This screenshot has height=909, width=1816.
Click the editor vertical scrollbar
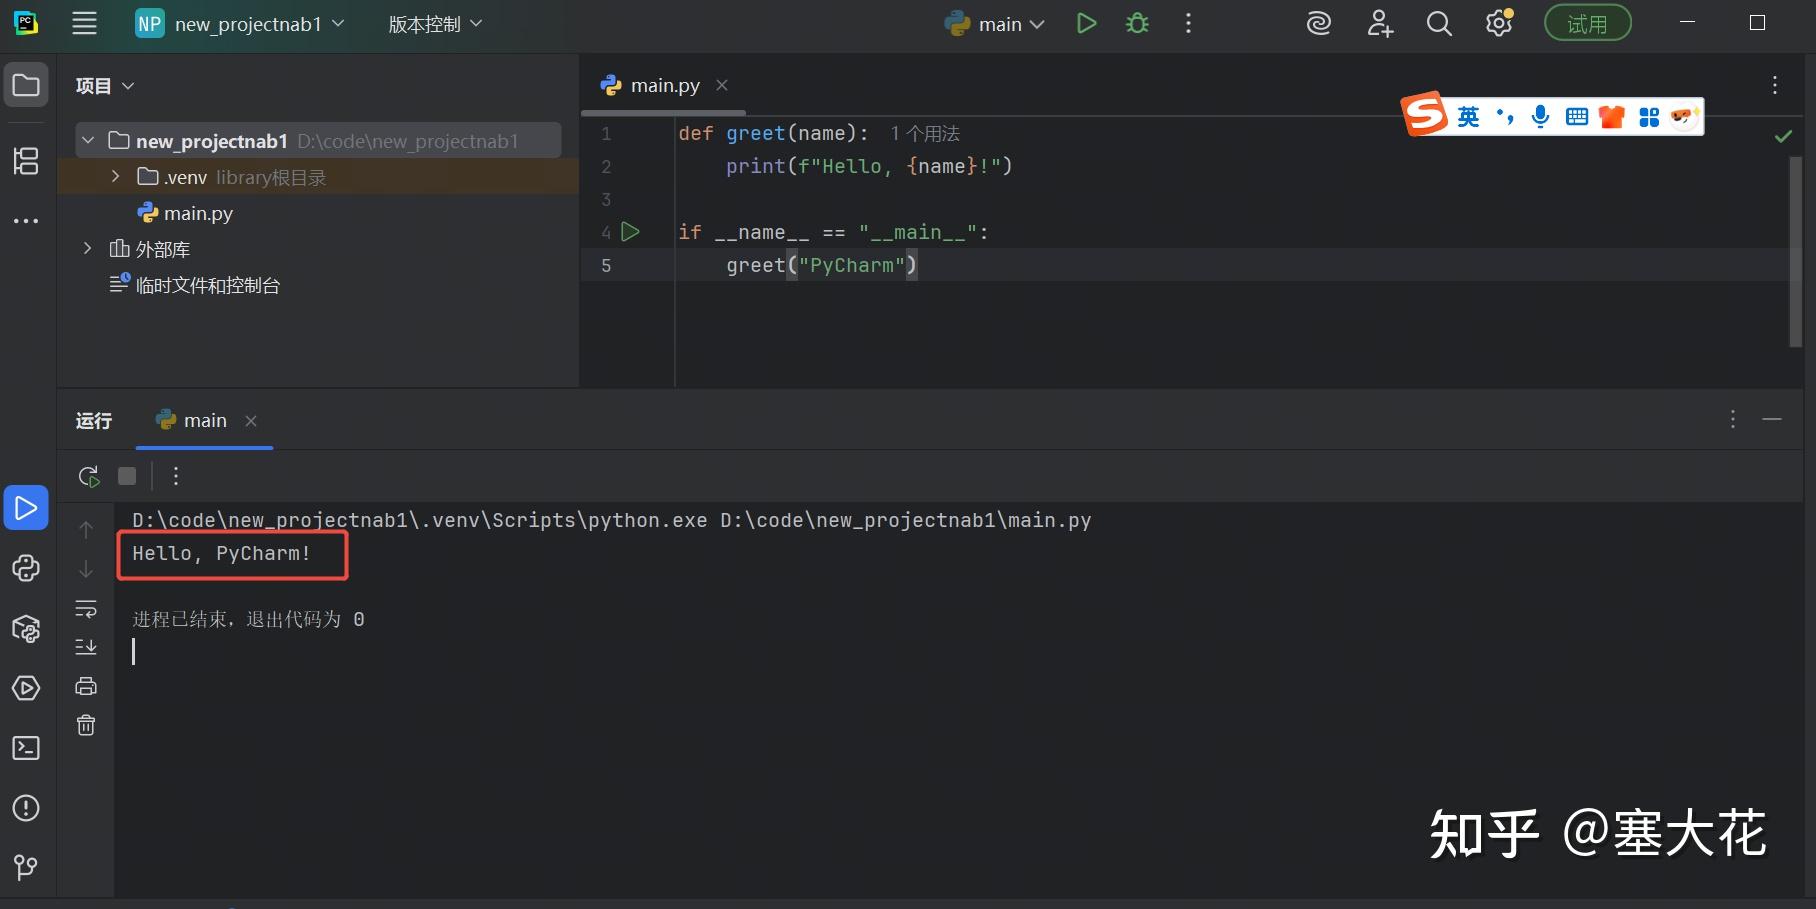1795,252
